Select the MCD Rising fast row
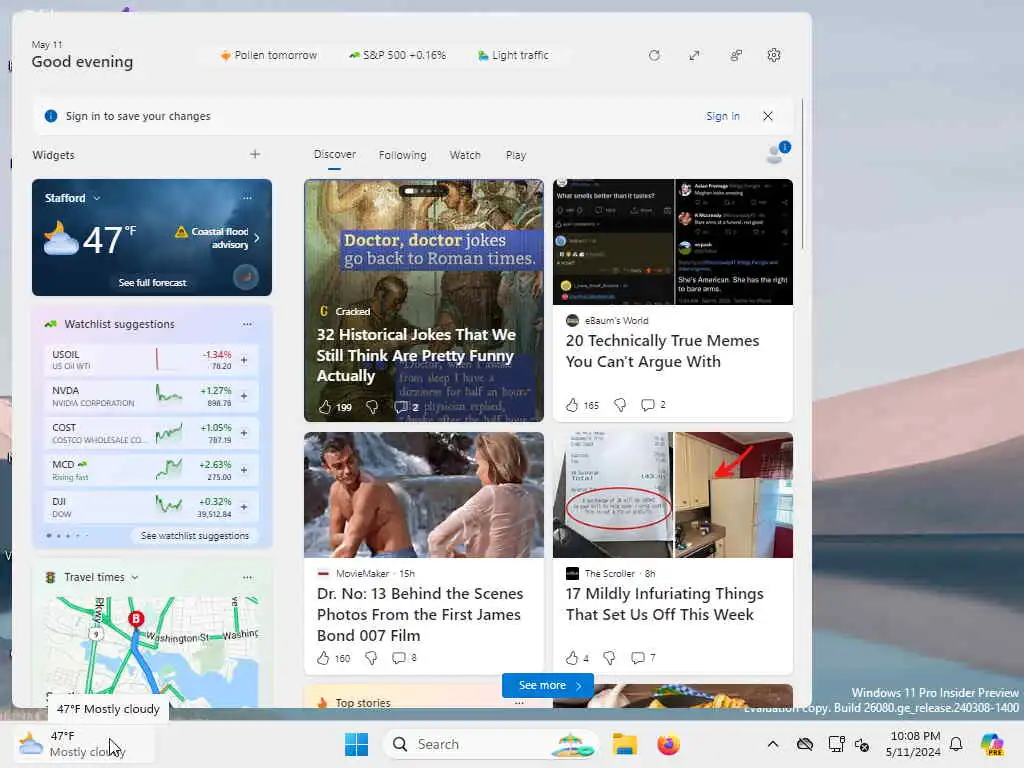The width and height of the screenshot is (1024, 768). point(151,470)
